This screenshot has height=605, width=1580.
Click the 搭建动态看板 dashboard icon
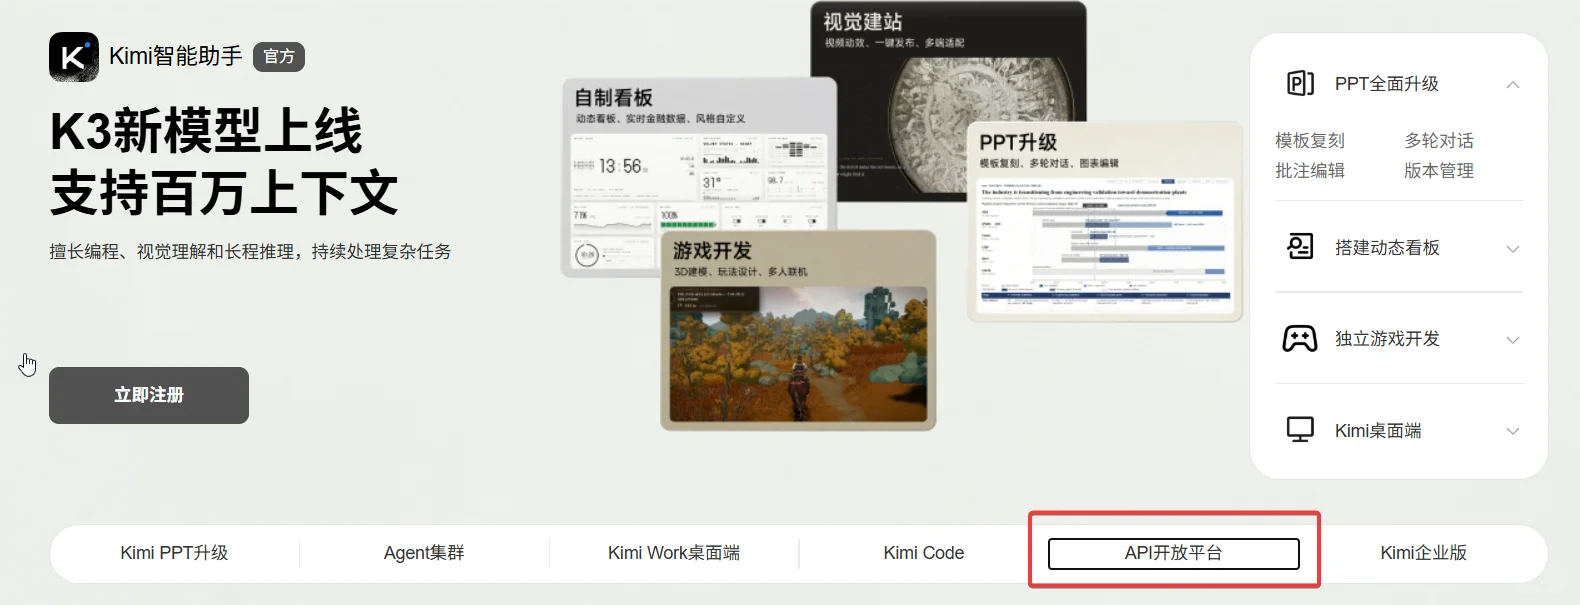tap(1300, 247)
